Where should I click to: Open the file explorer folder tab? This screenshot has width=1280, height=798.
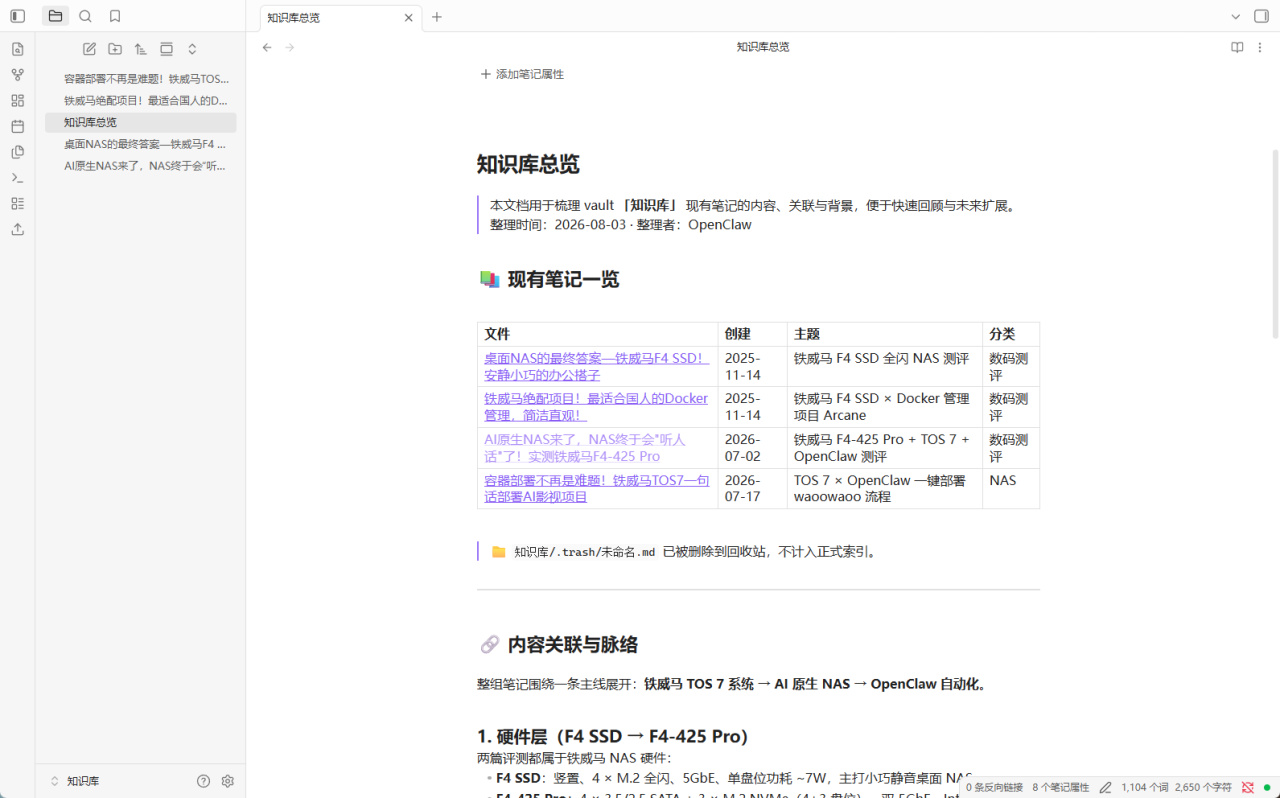(55, 16)
